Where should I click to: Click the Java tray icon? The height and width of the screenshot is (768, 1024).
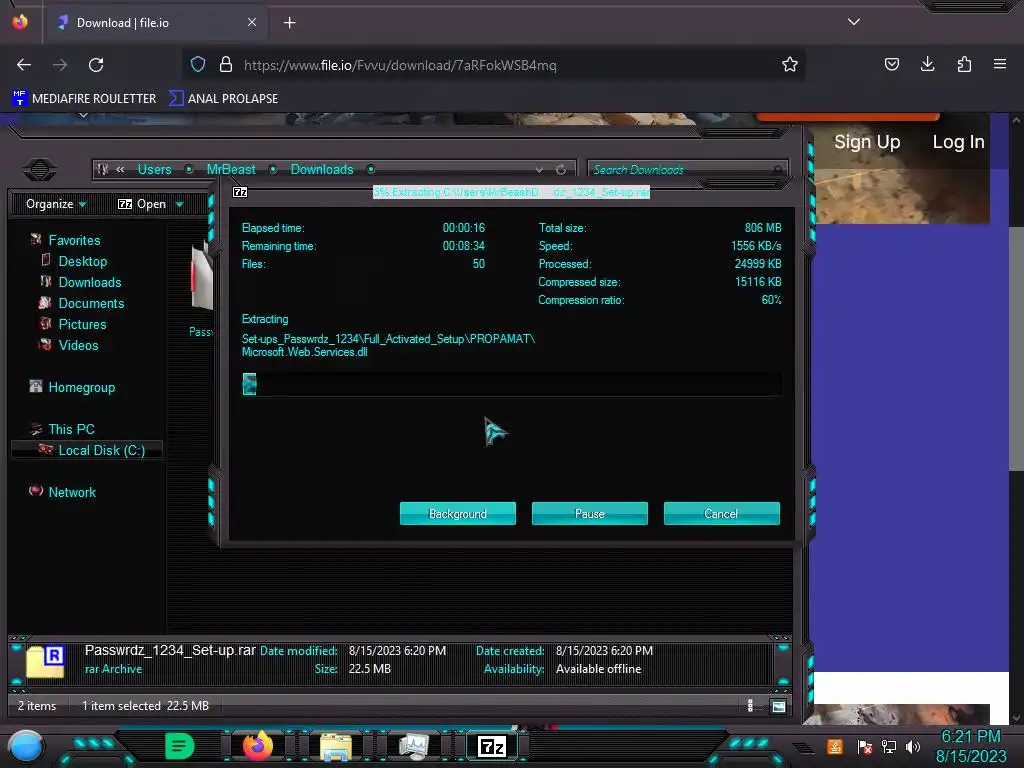[x=835, y=746]
